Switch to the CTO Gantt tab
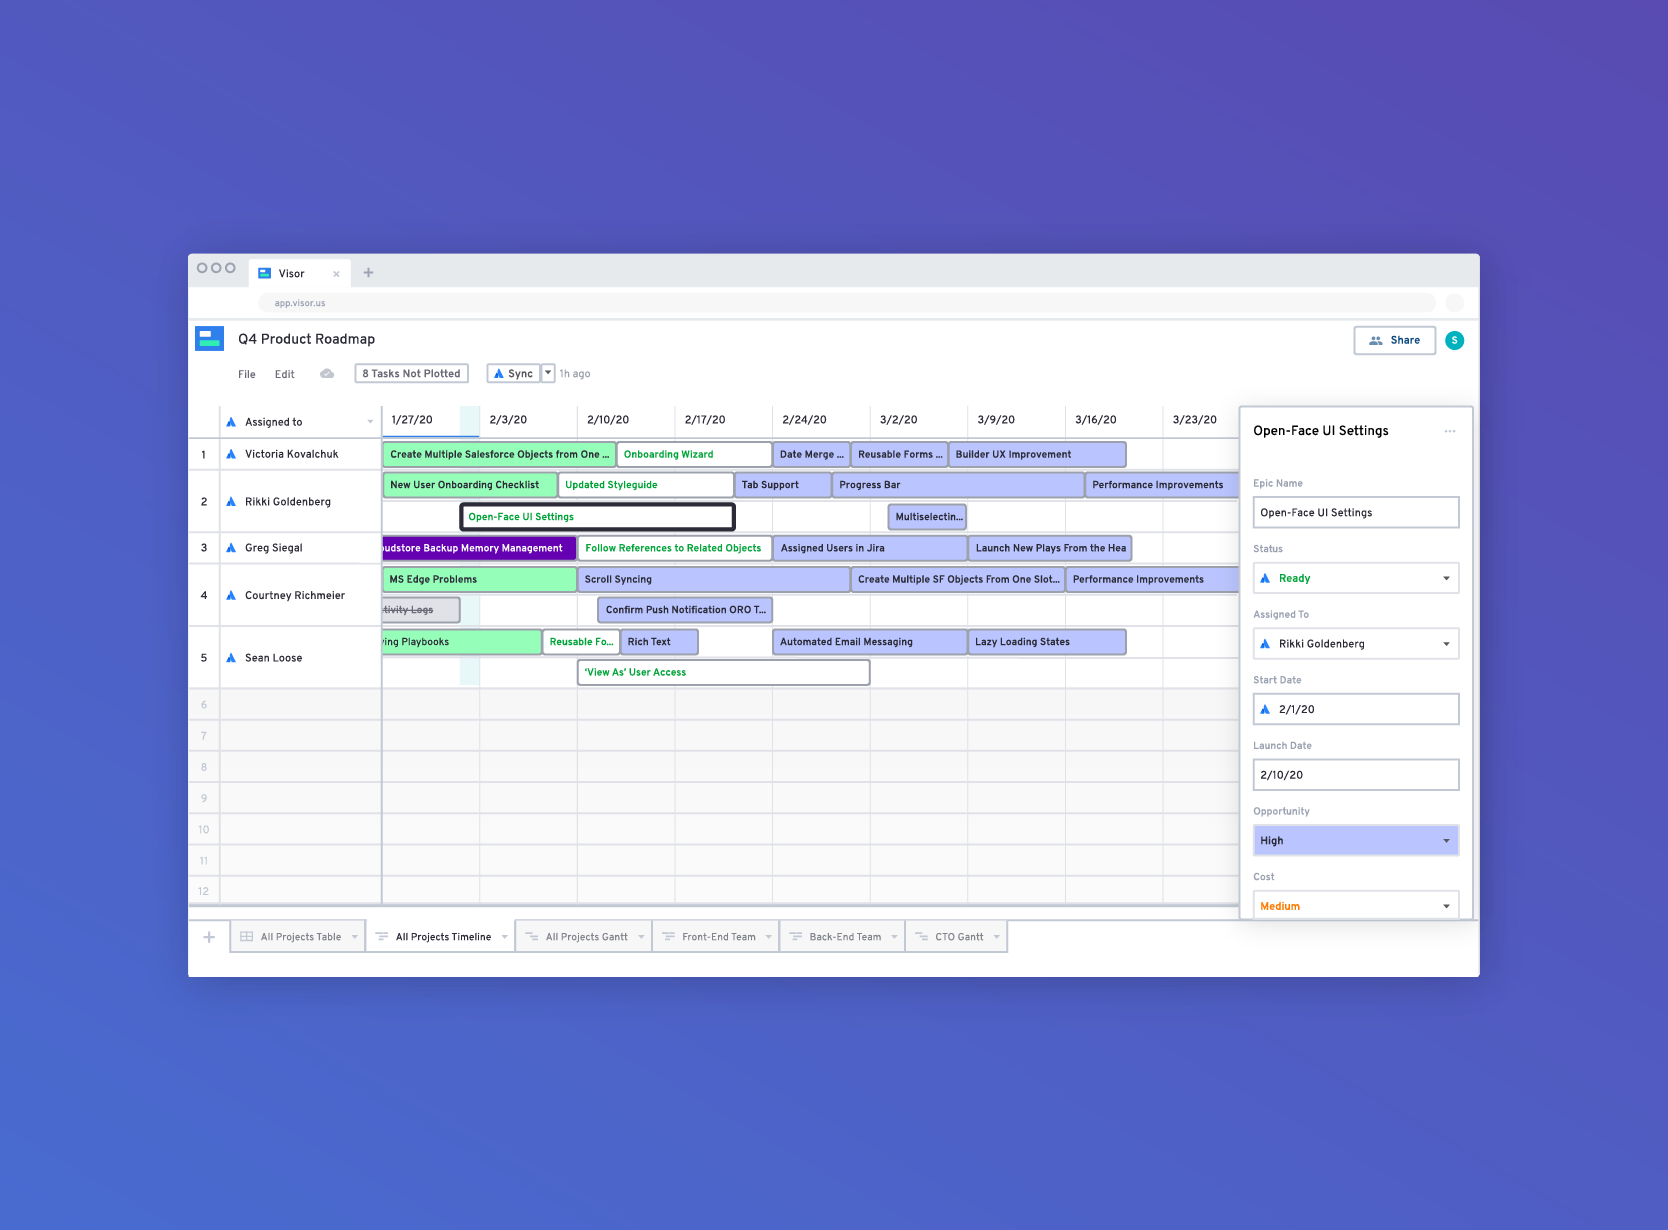 [956, 937]
